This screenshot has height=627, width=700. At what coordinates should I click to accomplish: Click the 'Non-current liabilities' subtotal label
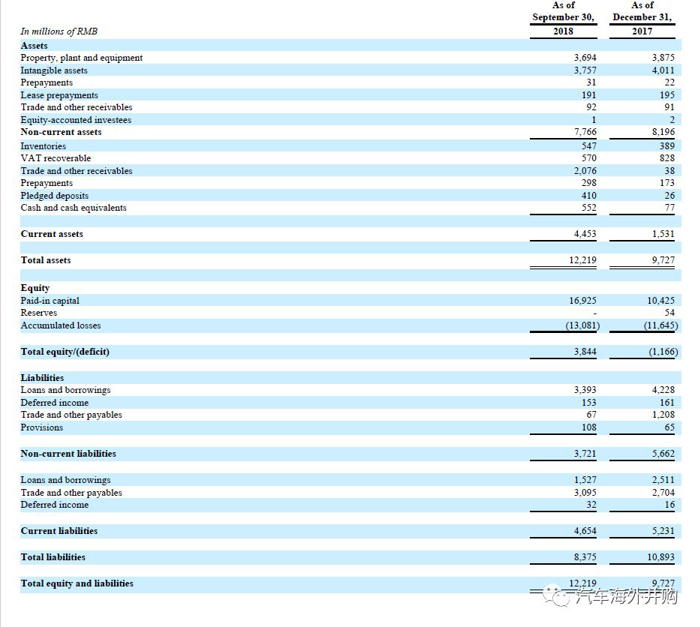(68, 454)
